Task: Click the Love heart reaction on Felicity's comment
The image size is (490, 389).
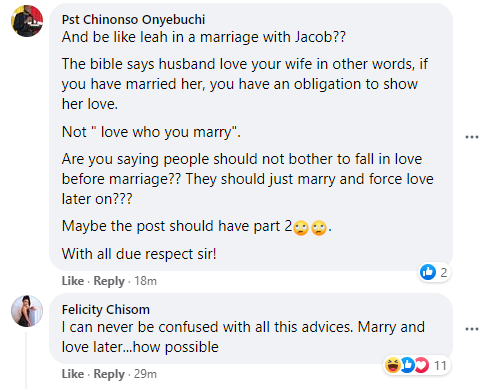Action: [x=421, y=365]
